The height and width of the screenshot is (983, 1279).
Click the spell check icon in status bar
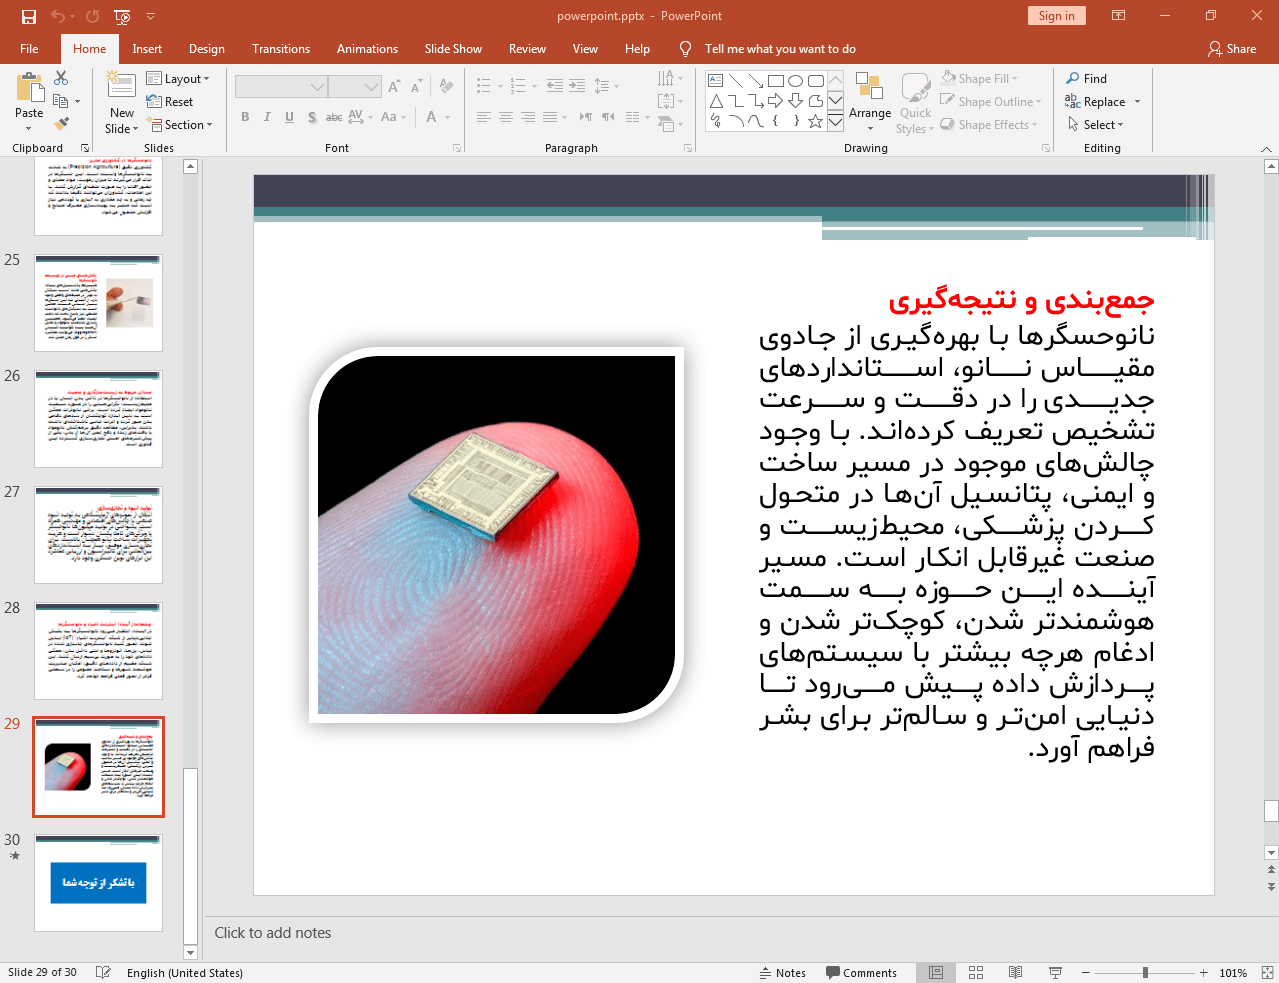click(x=103, y=972)
